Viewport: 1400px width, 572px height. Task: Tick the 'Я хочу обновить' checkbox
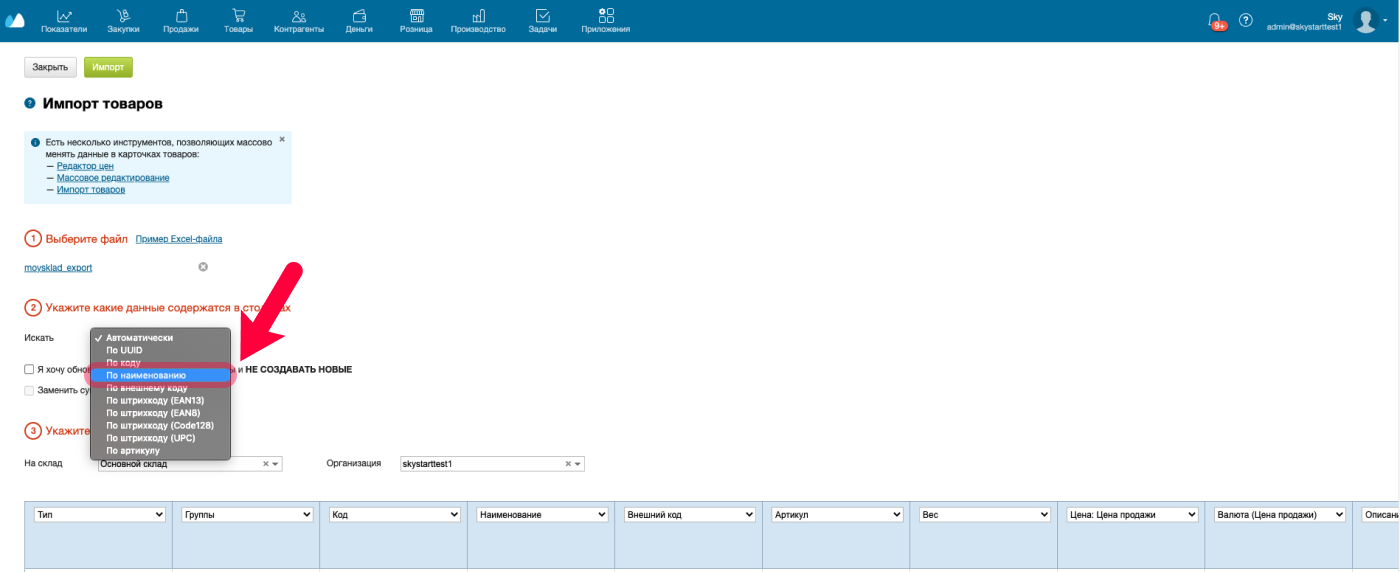click(x=30, y=369)
